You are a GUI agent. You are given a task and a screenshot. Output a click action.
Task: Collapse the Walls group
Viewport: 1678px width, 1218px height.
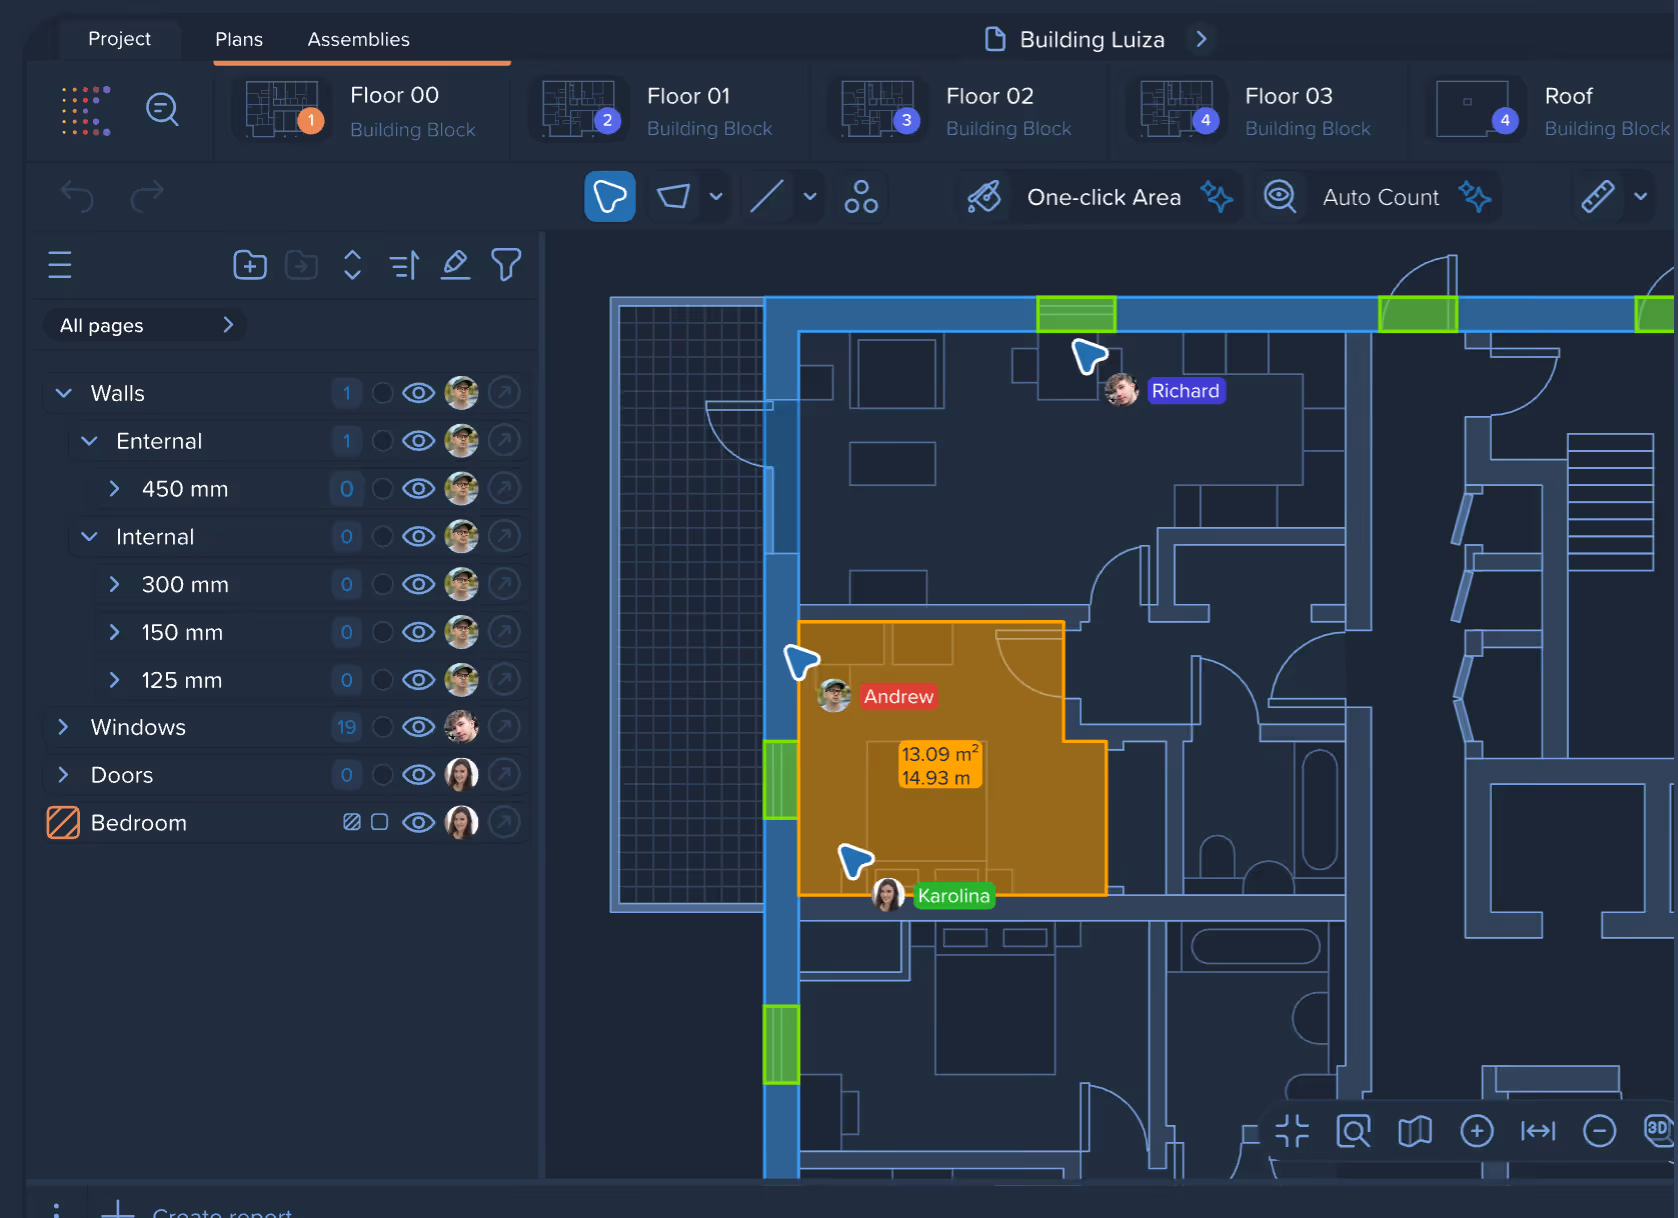(x=63, y=392)
